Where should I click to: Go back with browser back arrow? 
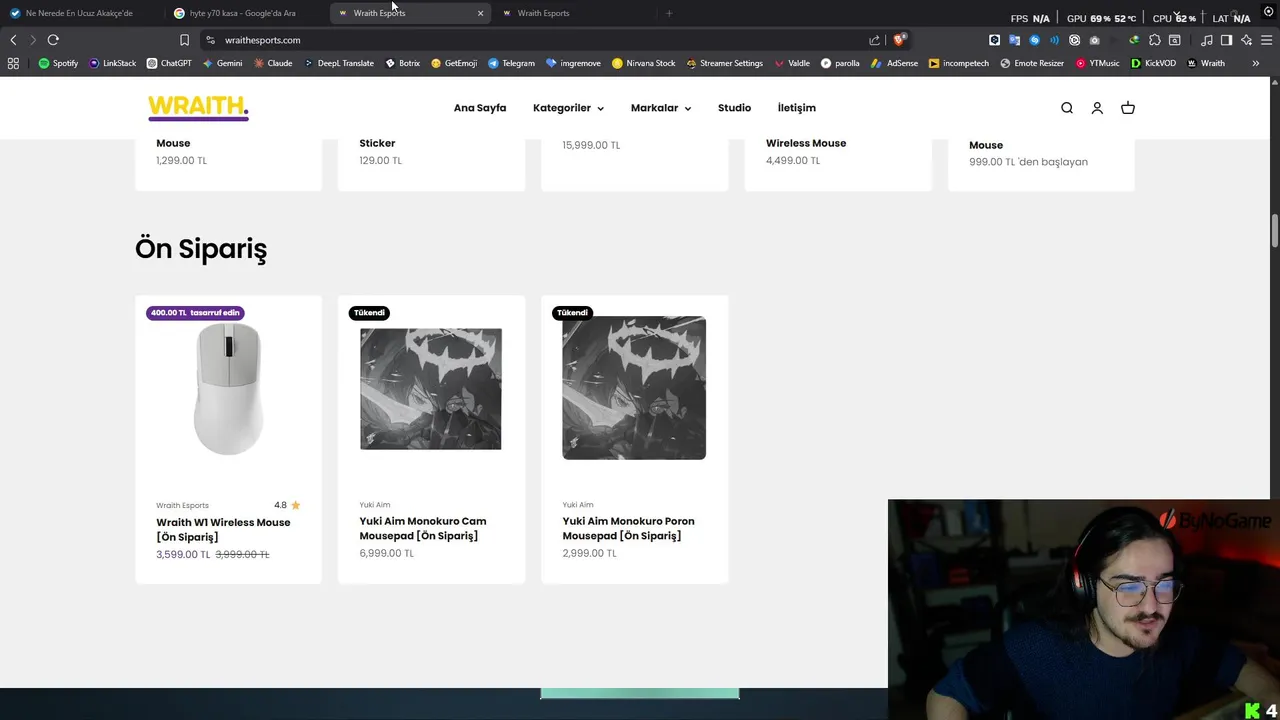tap(13, 40)
